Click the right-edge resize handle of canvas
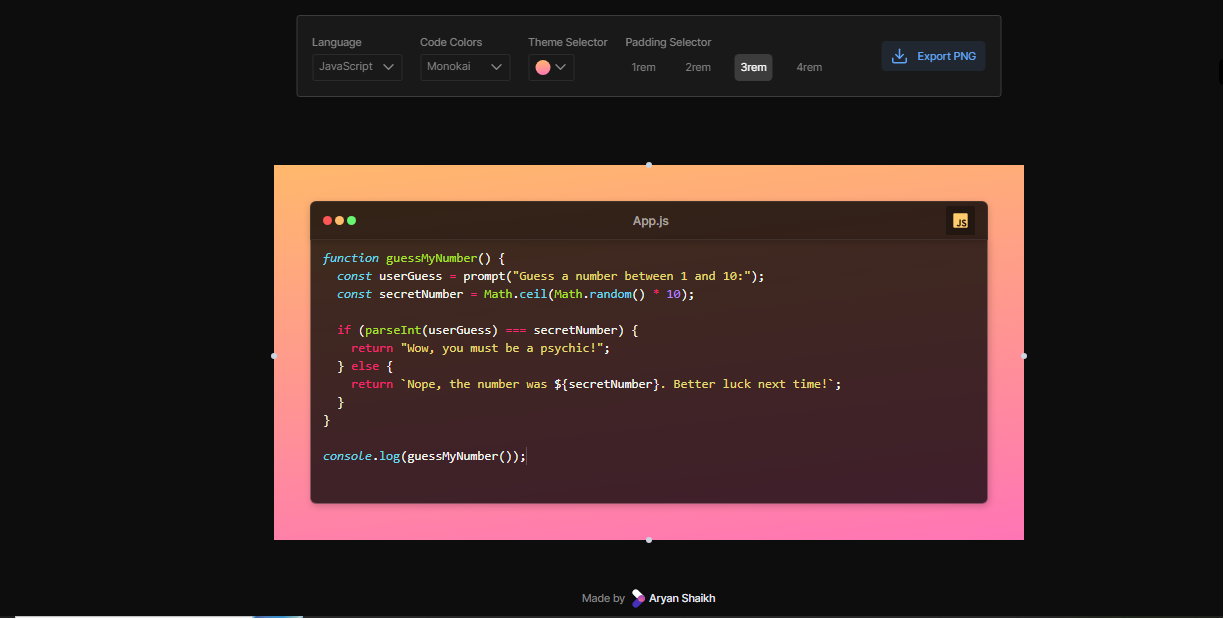 coord(1023,356)
